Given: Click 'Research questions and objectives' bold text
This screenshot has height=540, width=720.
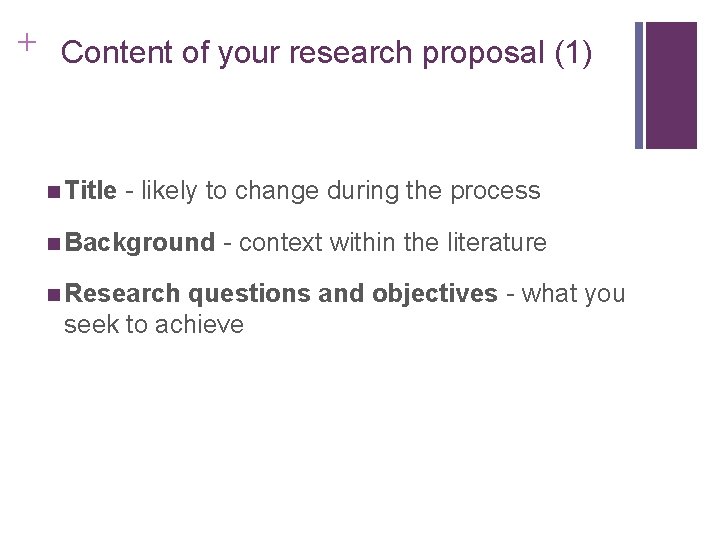Looking at the screenshot, I should click(x=281, y=293).
